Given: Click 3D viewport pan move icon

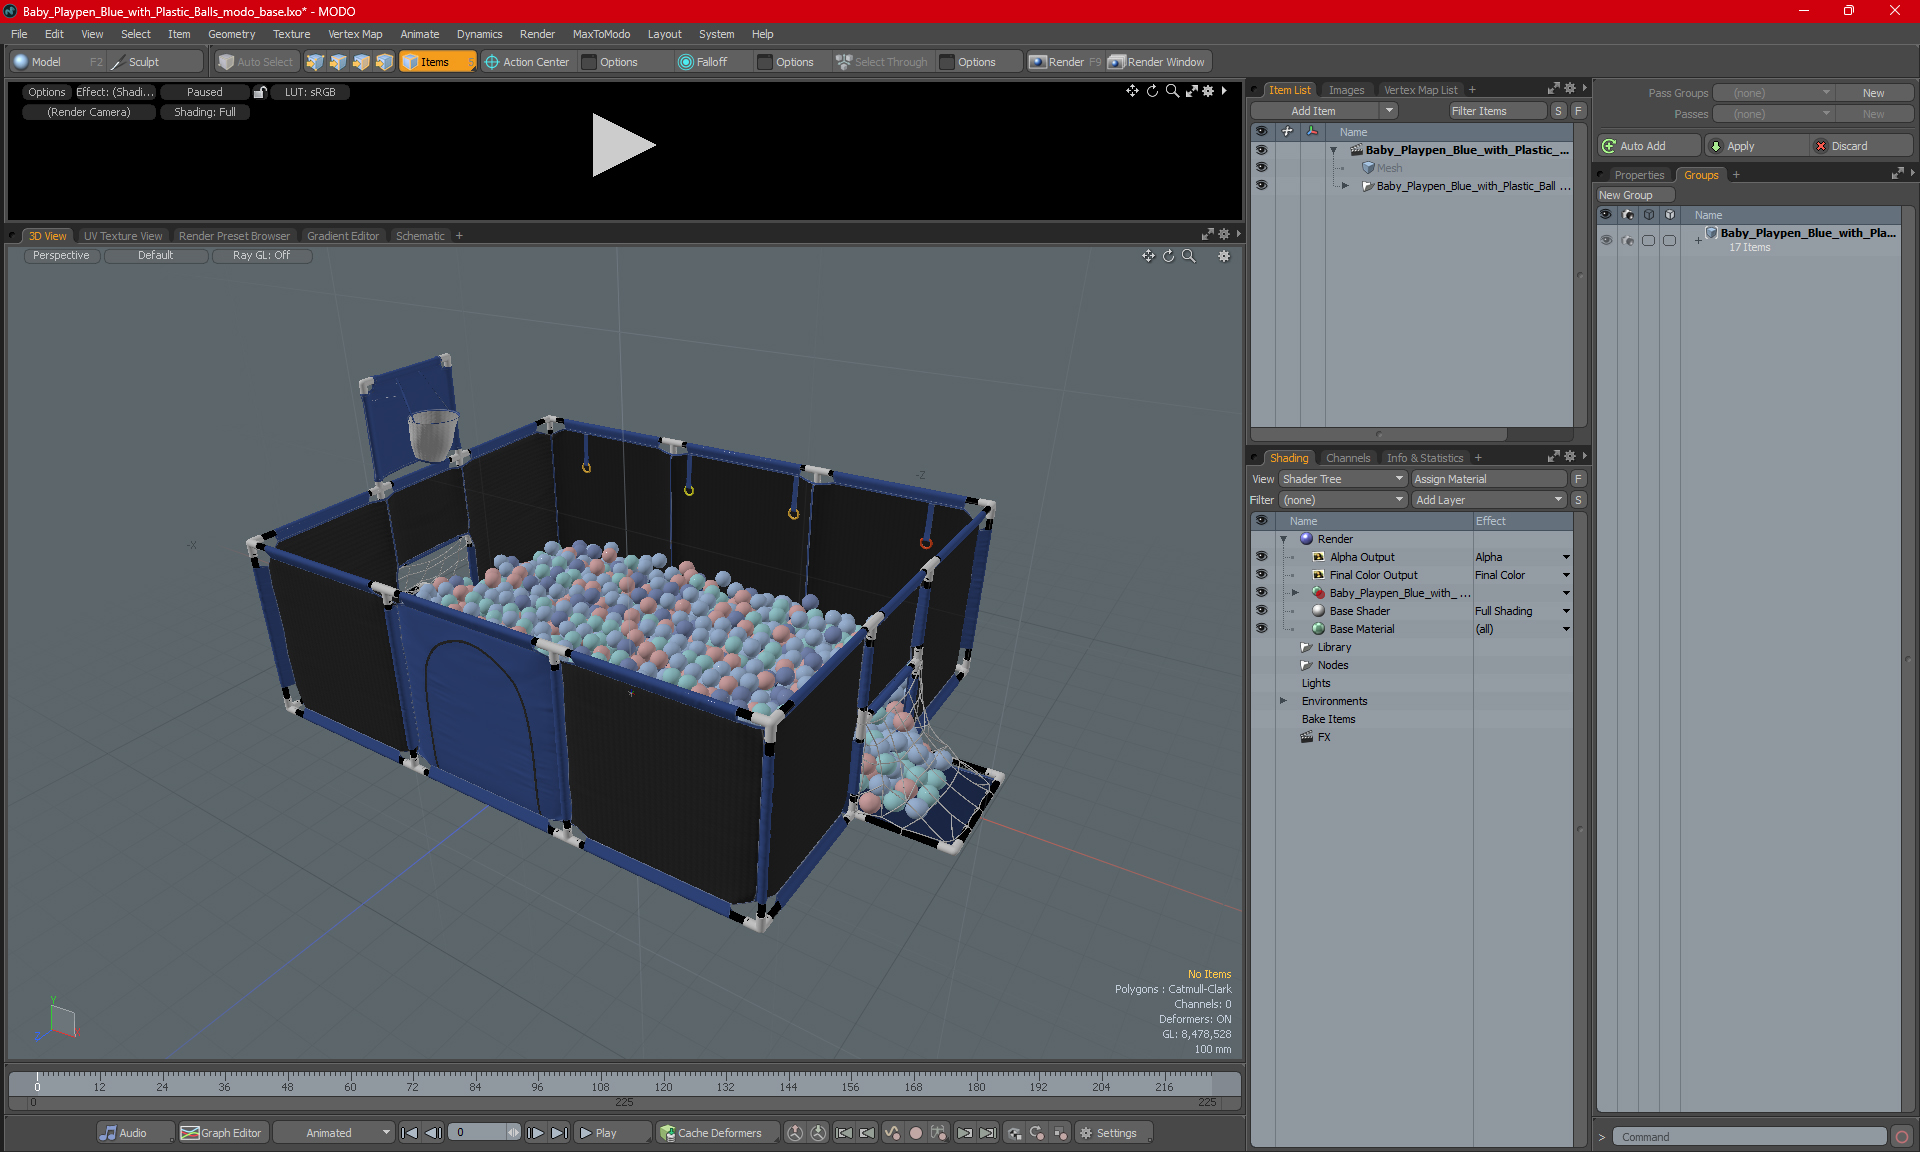Looking at the screenshot, I should (x=1148, y=256).
